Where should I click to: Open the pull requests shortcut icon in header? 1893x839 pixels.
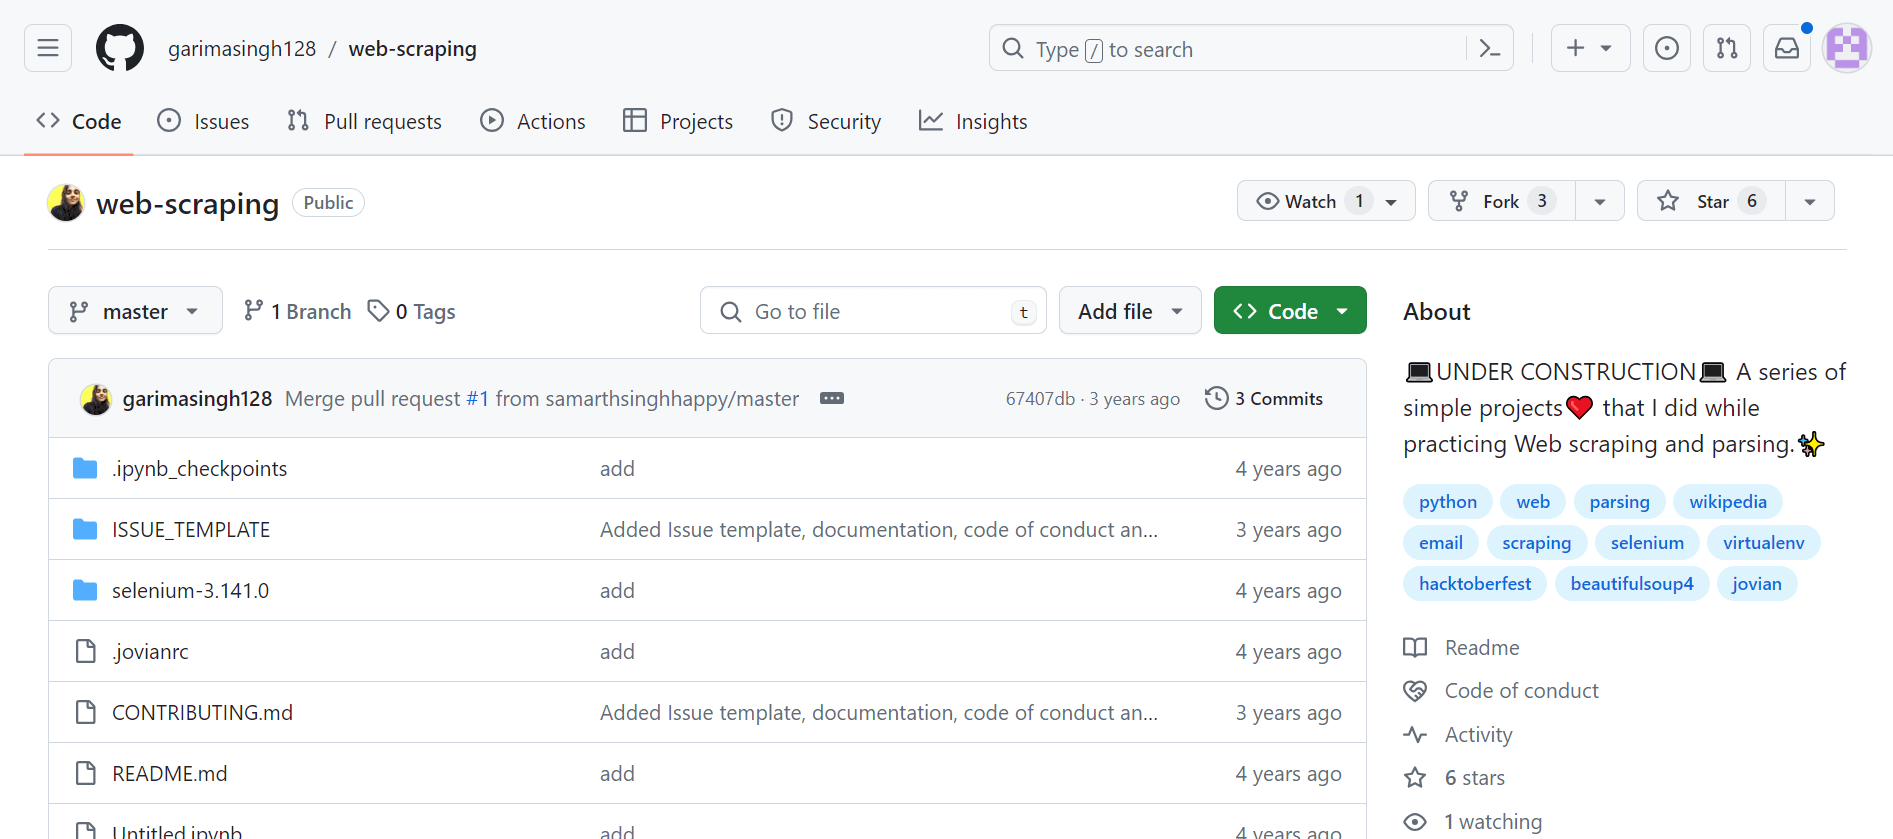click(x=1726, y=48)
